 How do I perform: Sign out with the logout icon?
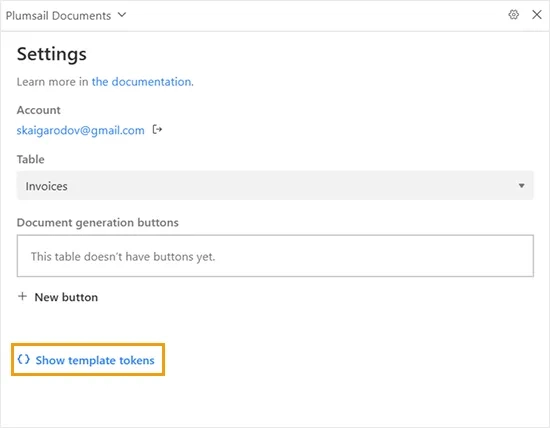tap(157, 130)
